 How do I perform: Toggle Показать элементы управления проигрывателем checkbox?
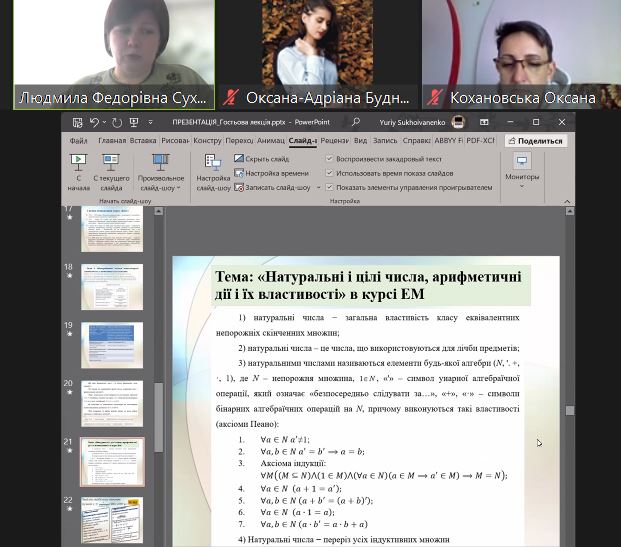pyautogui.click(x=330, y=187)
